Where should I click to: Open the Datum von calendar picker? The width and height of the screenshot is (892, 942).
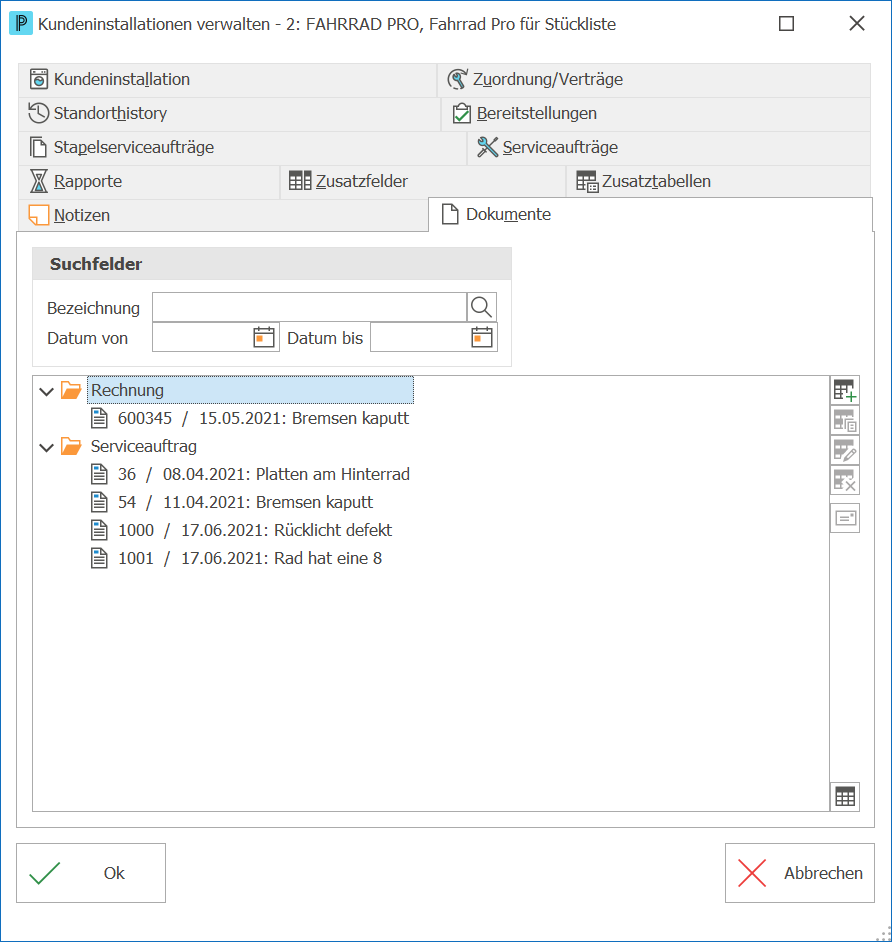pos(264,337)
